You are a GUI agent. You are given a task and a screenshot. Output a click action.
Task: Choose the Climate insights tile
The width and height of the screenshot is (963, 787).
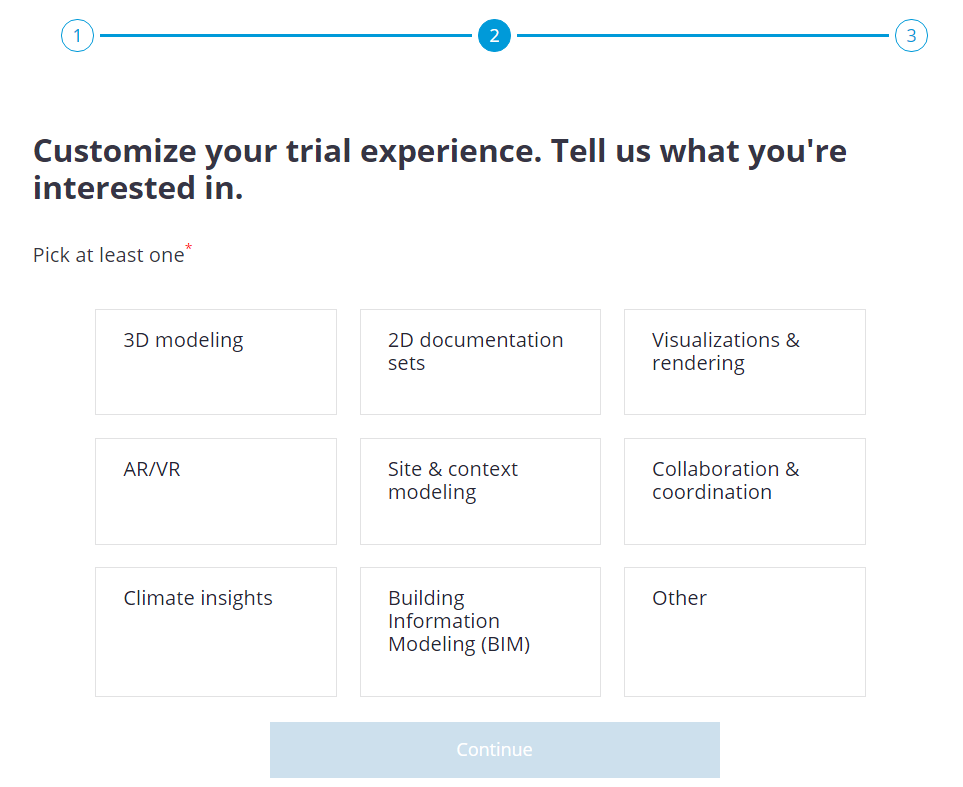(x=216, y=632)
